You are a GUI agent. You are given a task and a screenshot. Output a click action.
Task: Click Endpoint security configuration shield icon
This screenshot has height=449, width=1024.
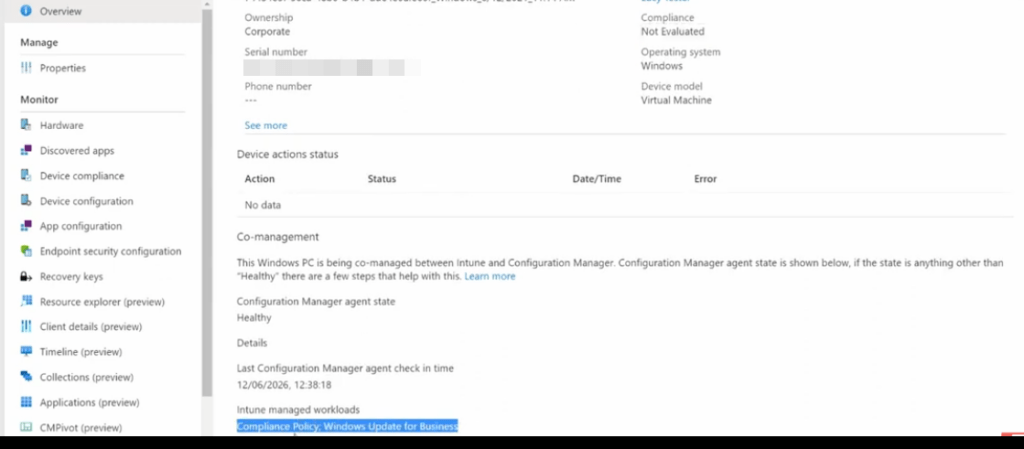(26, 251)
